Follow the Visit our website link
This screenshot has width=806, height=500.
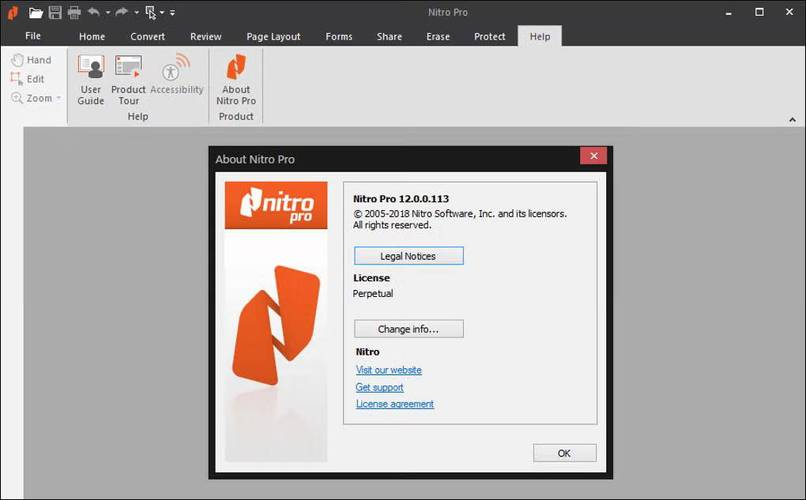pyautogui.click(x=389, y=370)
